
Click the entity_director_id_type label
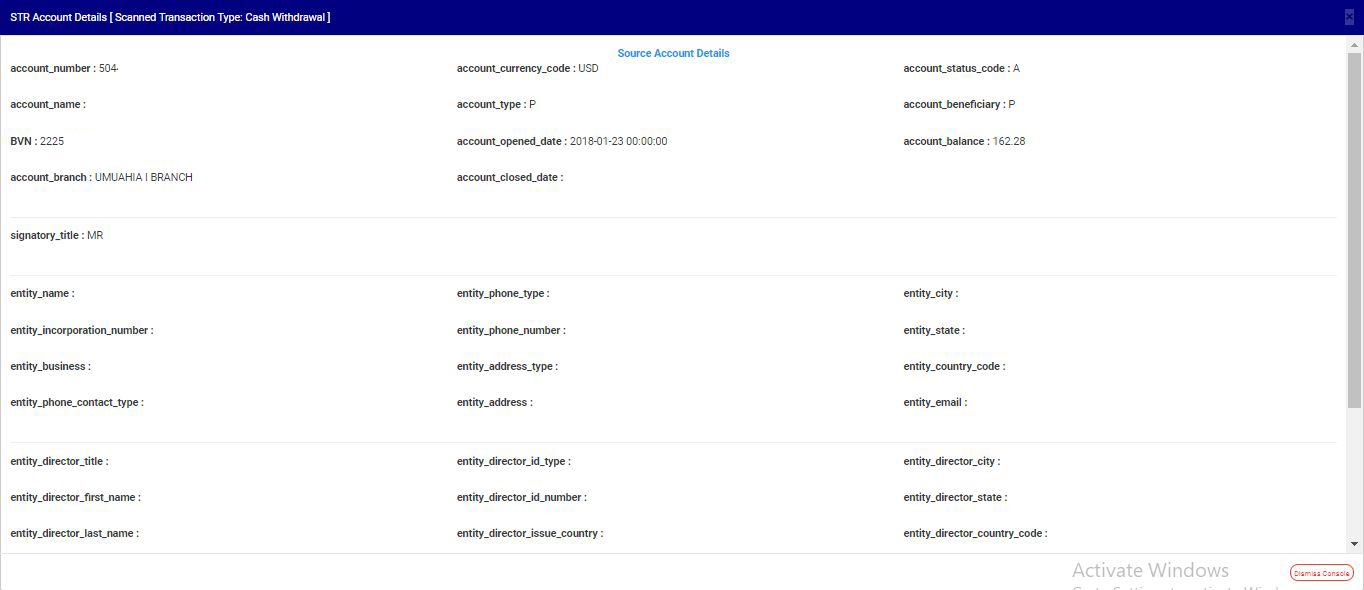pos(513,462)
